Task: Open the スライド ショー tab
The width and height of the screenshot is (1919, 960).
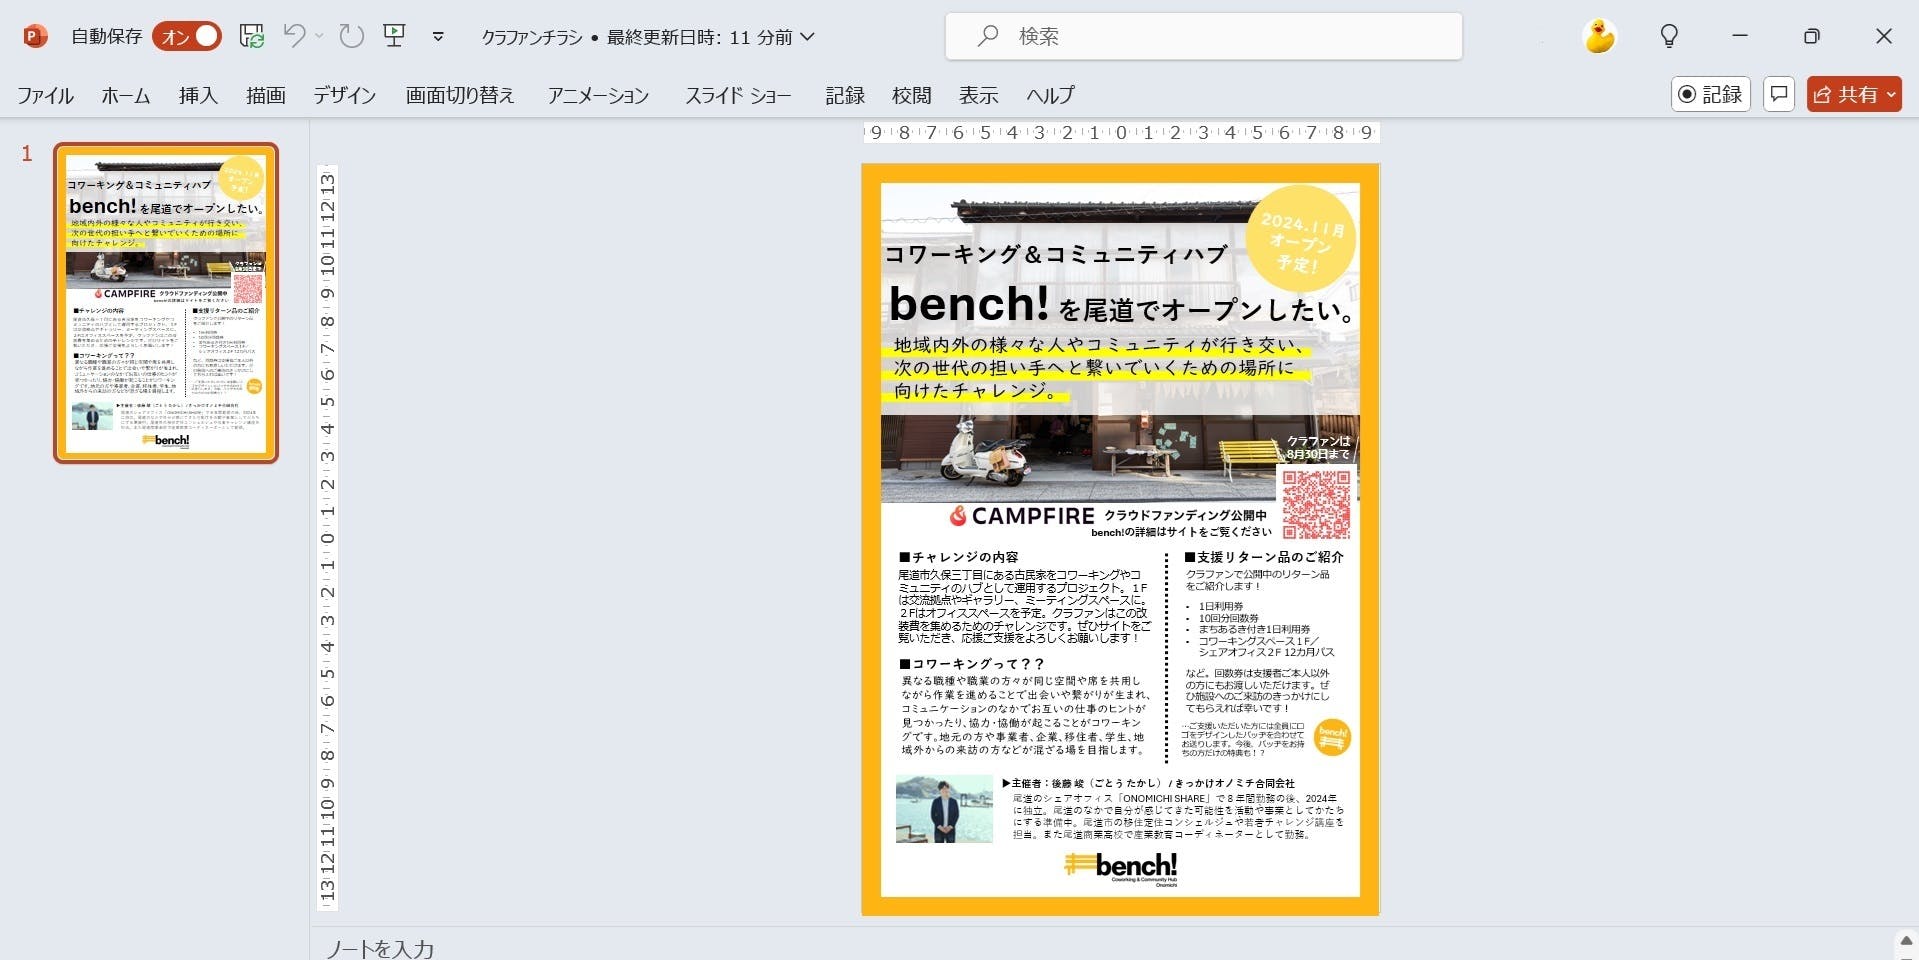Action: [x=738, y=95]
